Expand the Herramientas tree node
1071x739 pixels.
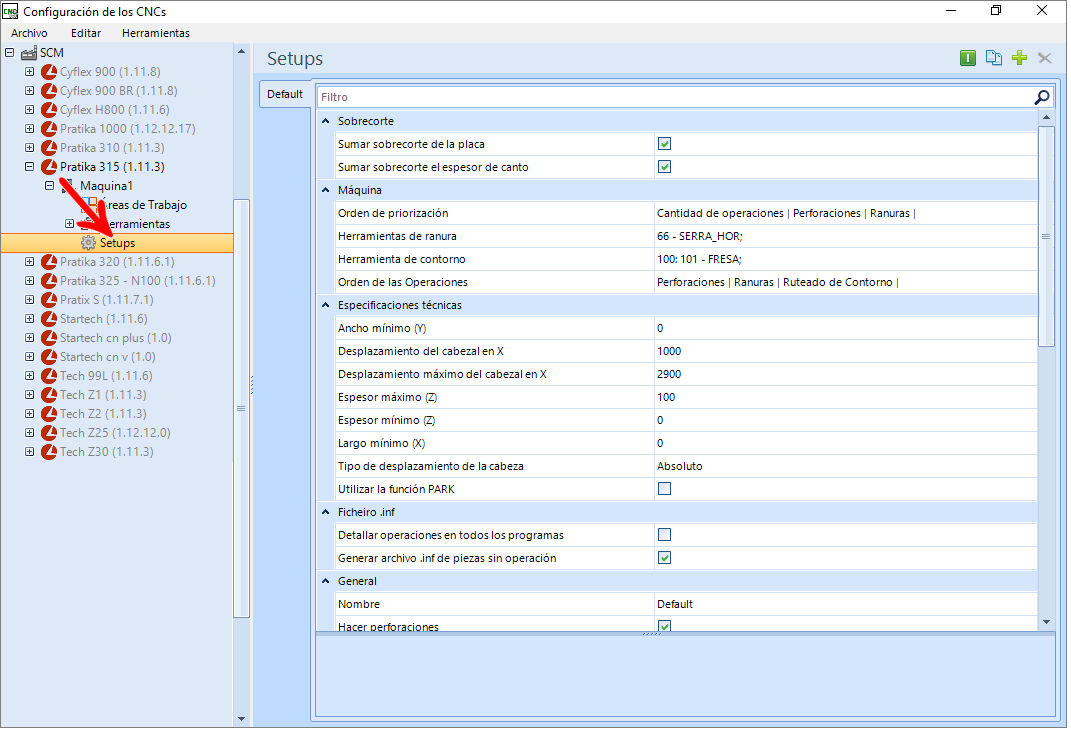pyautogui.click(x=69, y=224)
